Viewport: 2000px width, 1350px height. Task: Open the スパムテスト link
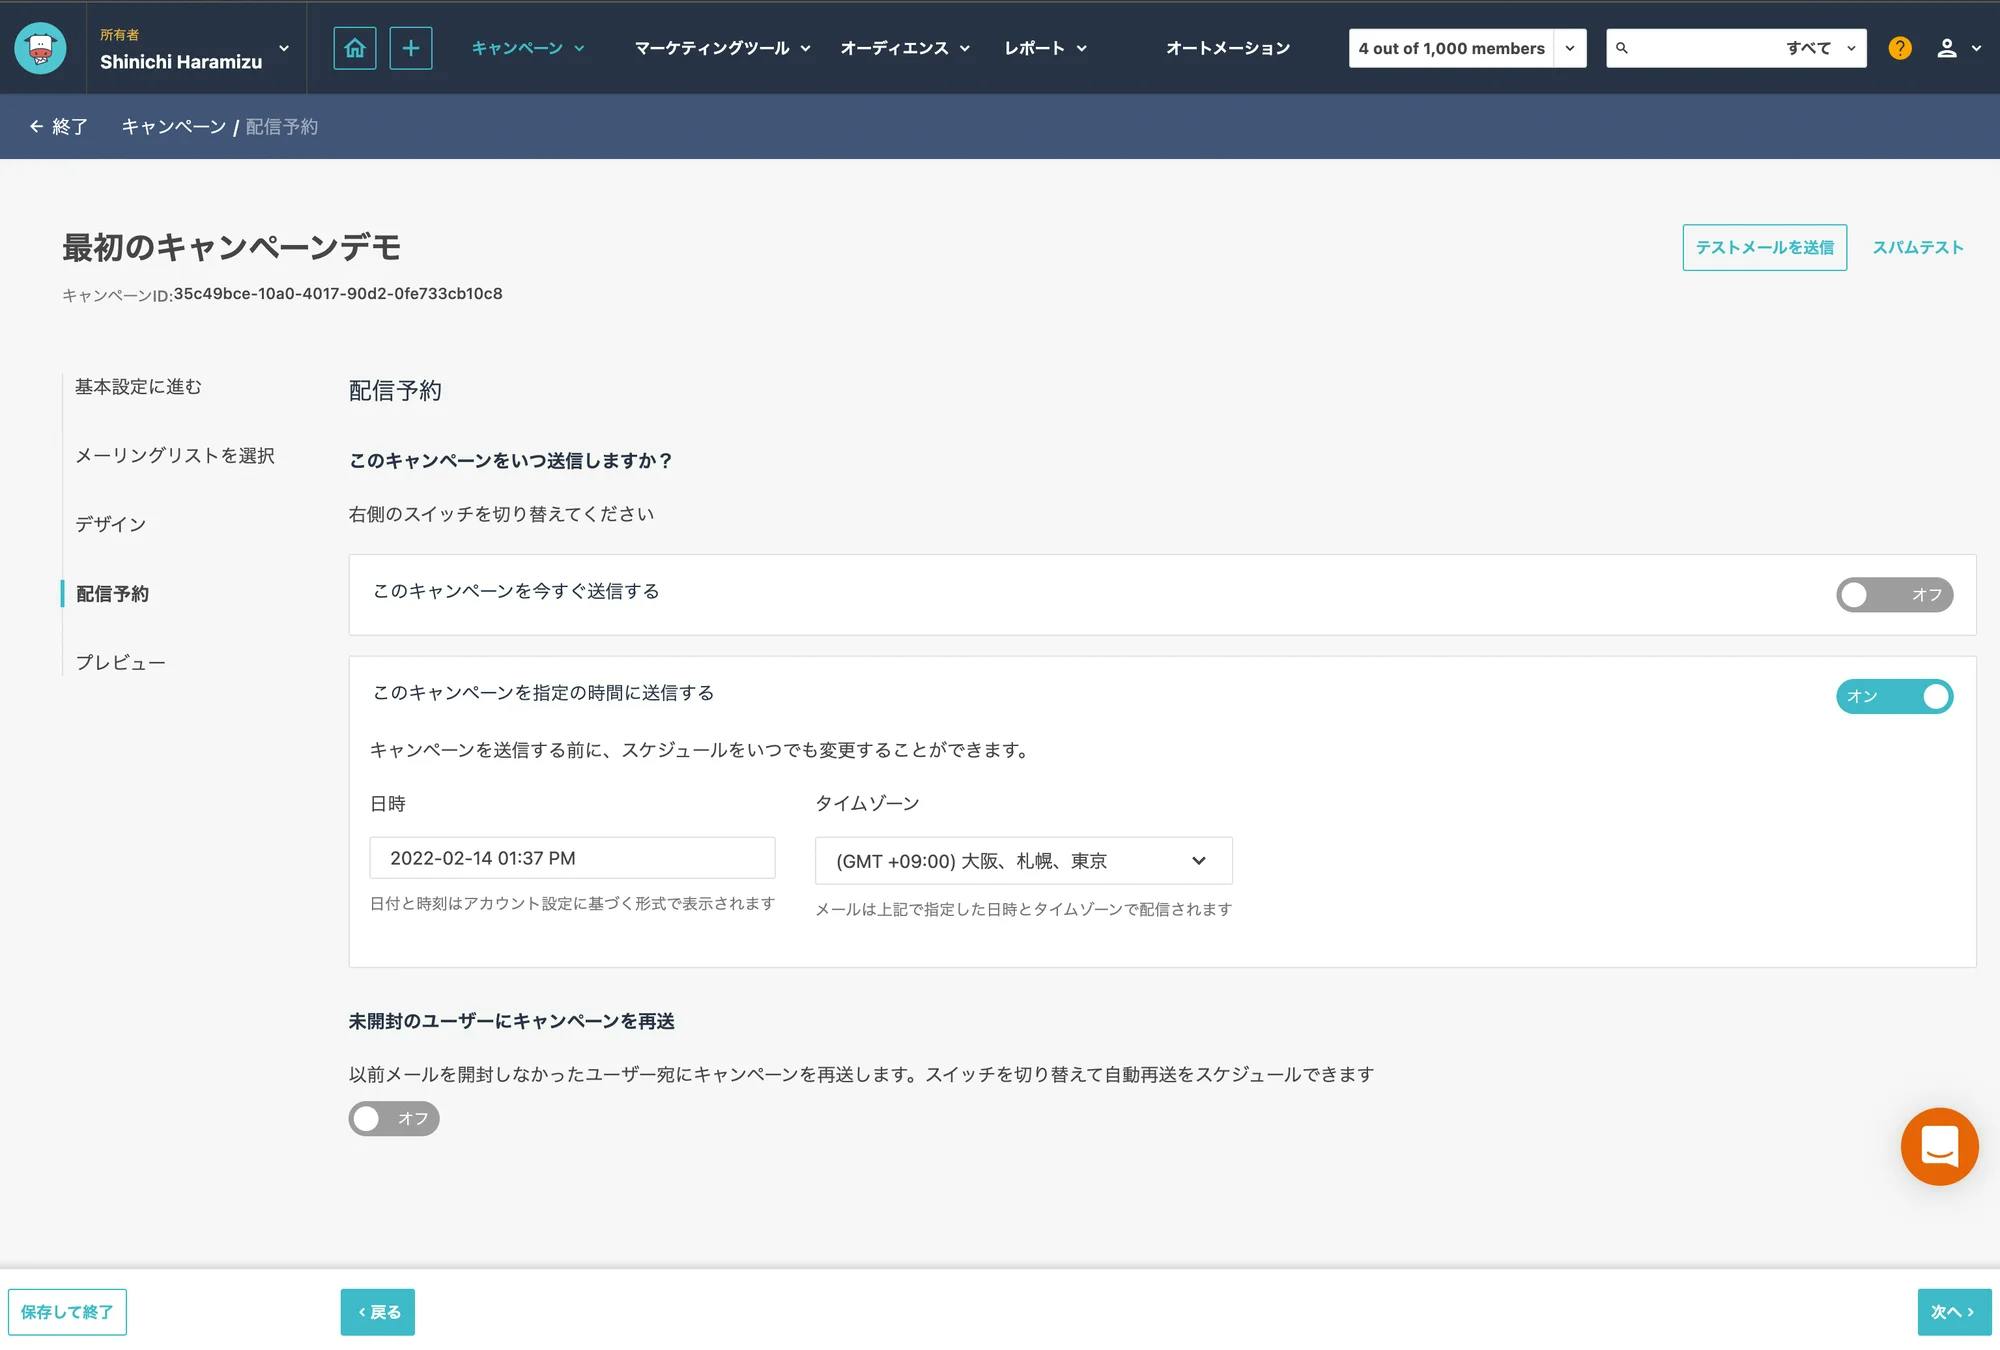click(x=1918, y=247)
